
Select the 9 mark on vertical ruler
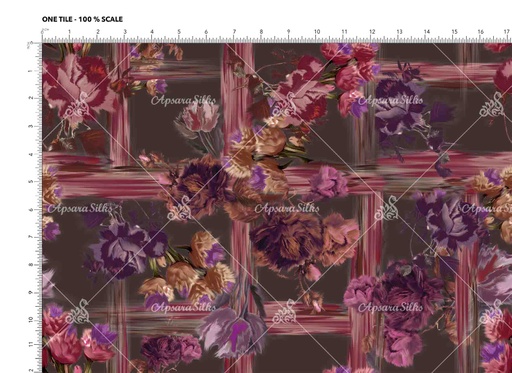coord(31,292)
